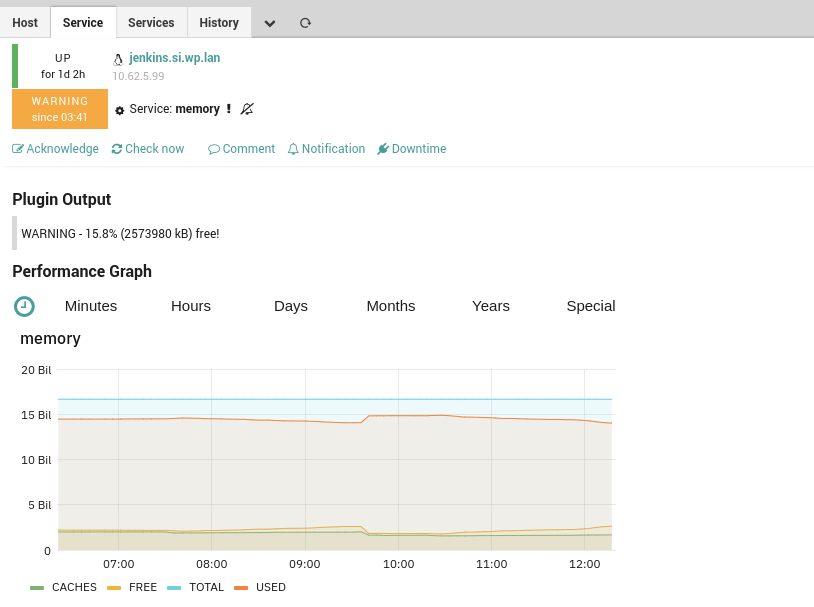Trigger Check now for the service

coord(148,149)
